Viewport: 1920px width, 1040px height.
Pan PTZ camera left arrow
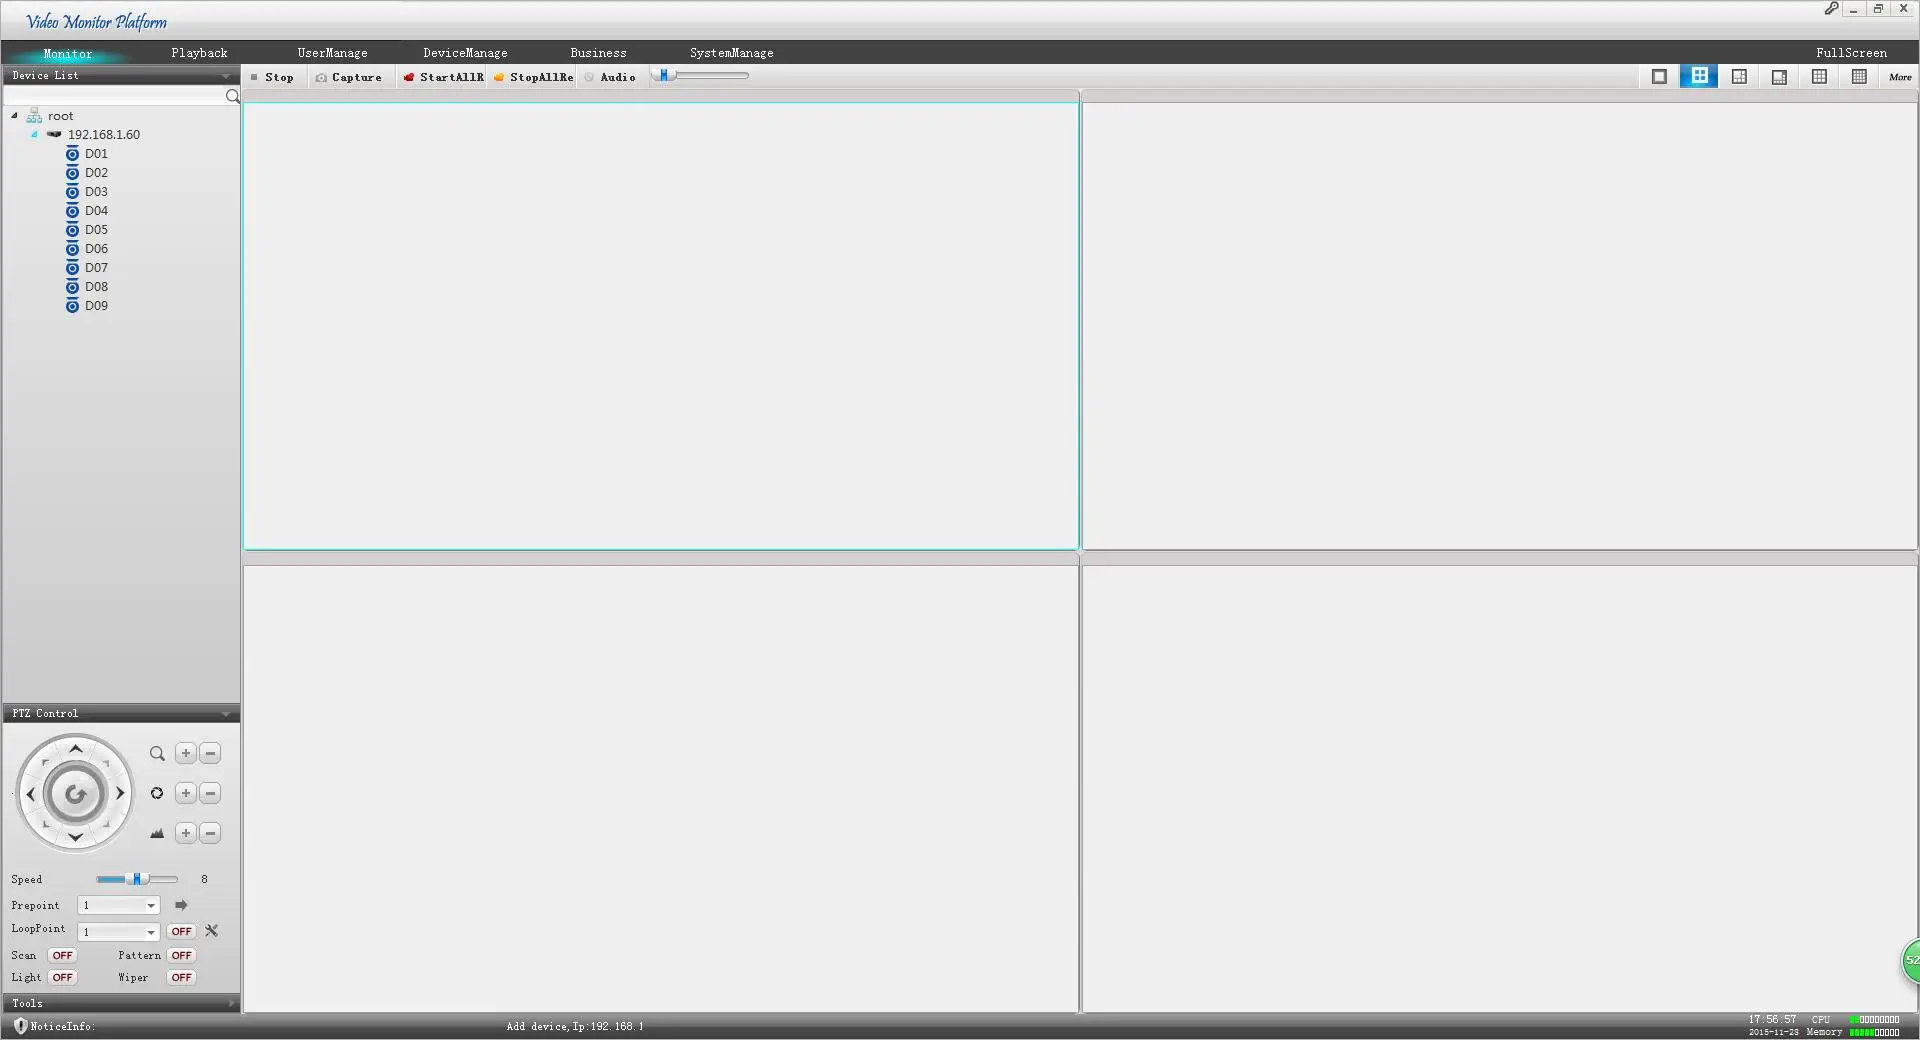coord(31,794)
